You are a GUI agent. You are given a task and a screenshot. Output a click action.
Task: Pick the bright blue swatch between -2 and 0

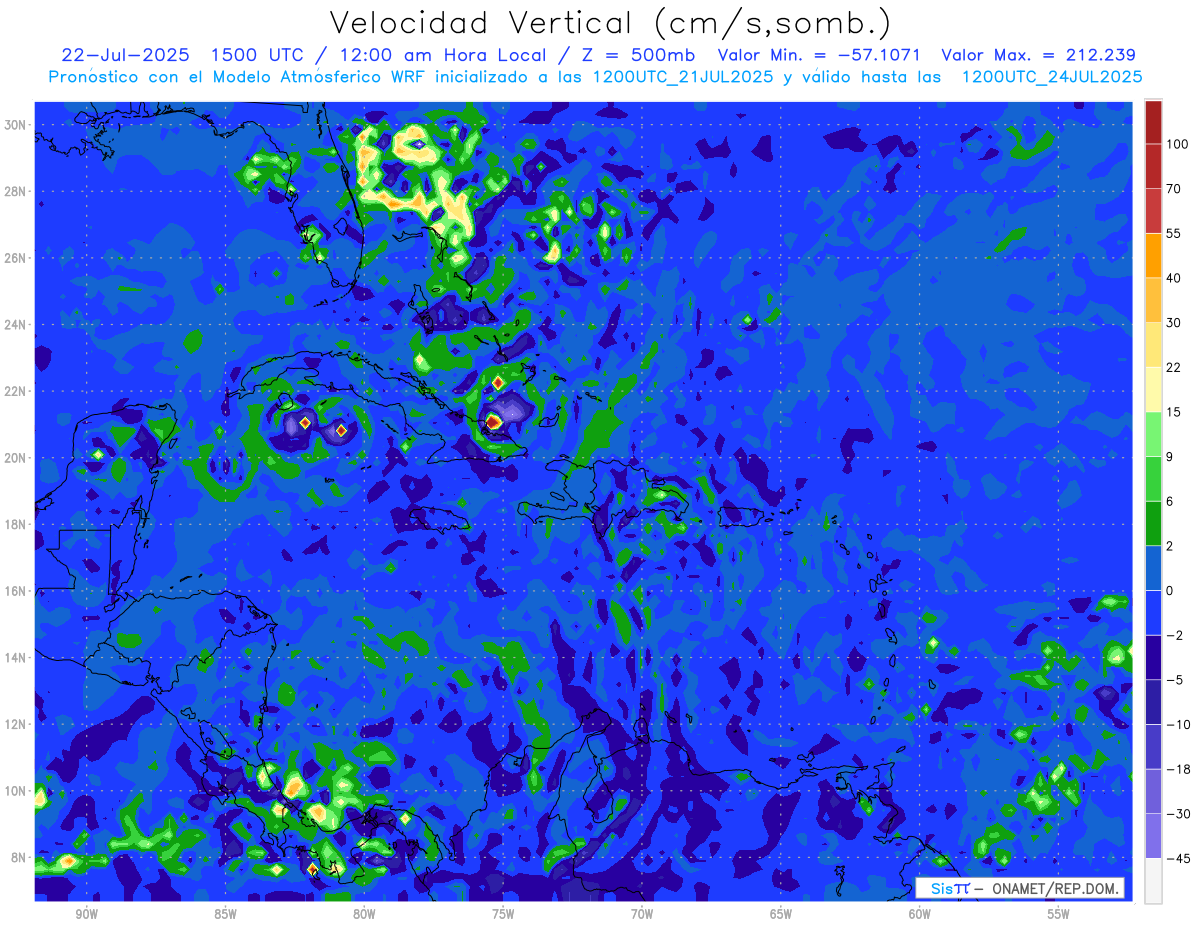point(1153,613)
